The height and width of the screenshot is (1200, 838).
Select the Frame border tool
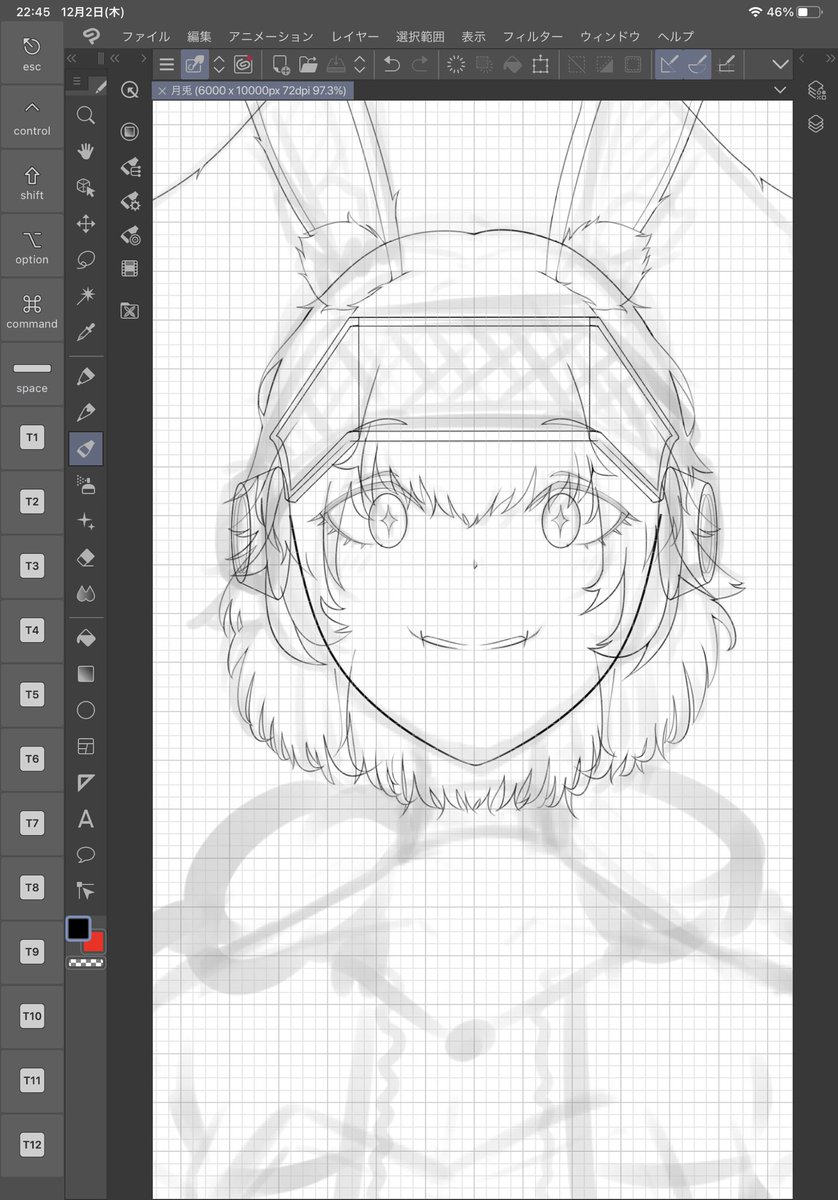point(86,746)
